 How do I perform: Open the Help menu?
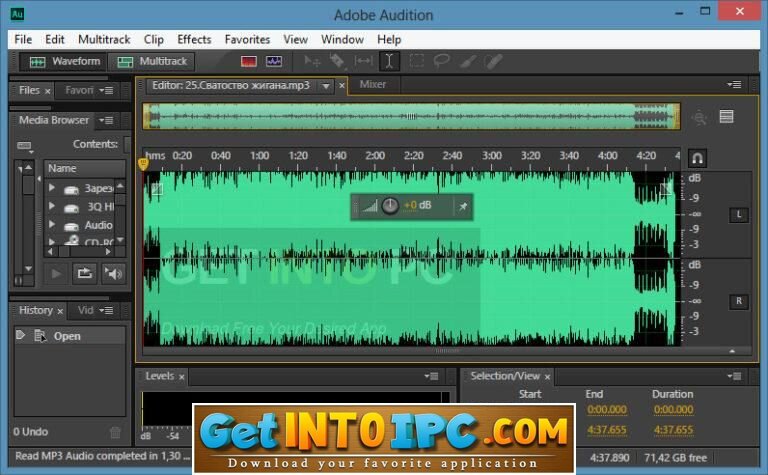coord(389,39)
